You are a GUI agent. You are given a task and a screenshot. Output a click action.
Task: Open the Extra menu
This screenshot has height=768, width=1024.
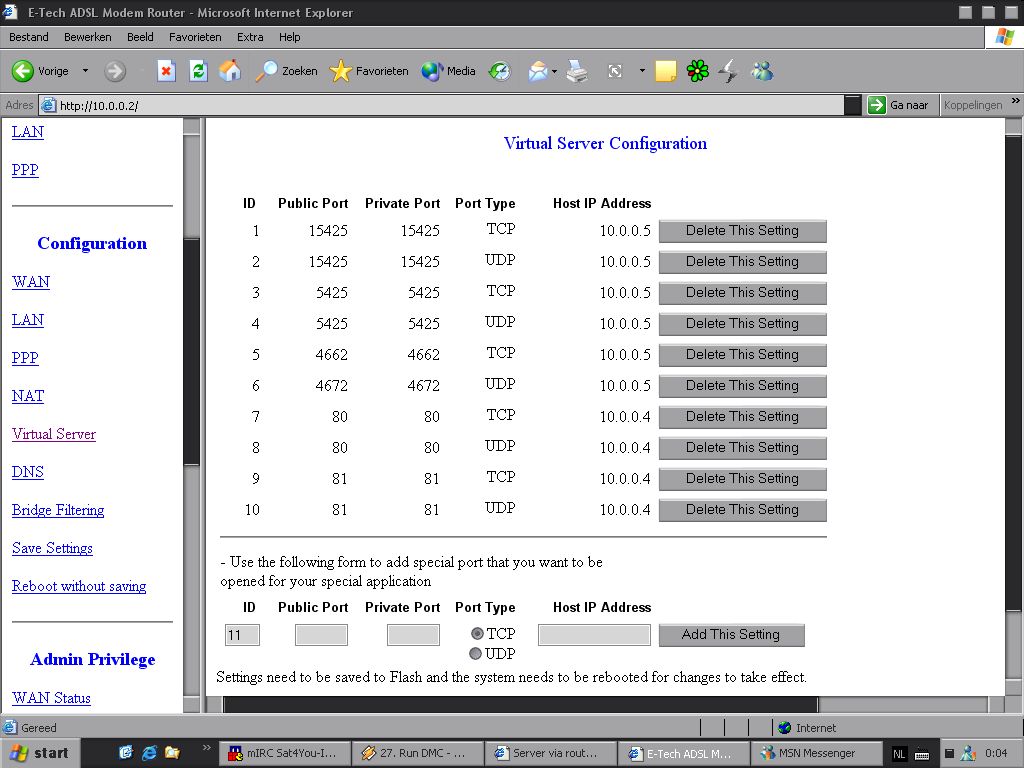tap(250, 37)
